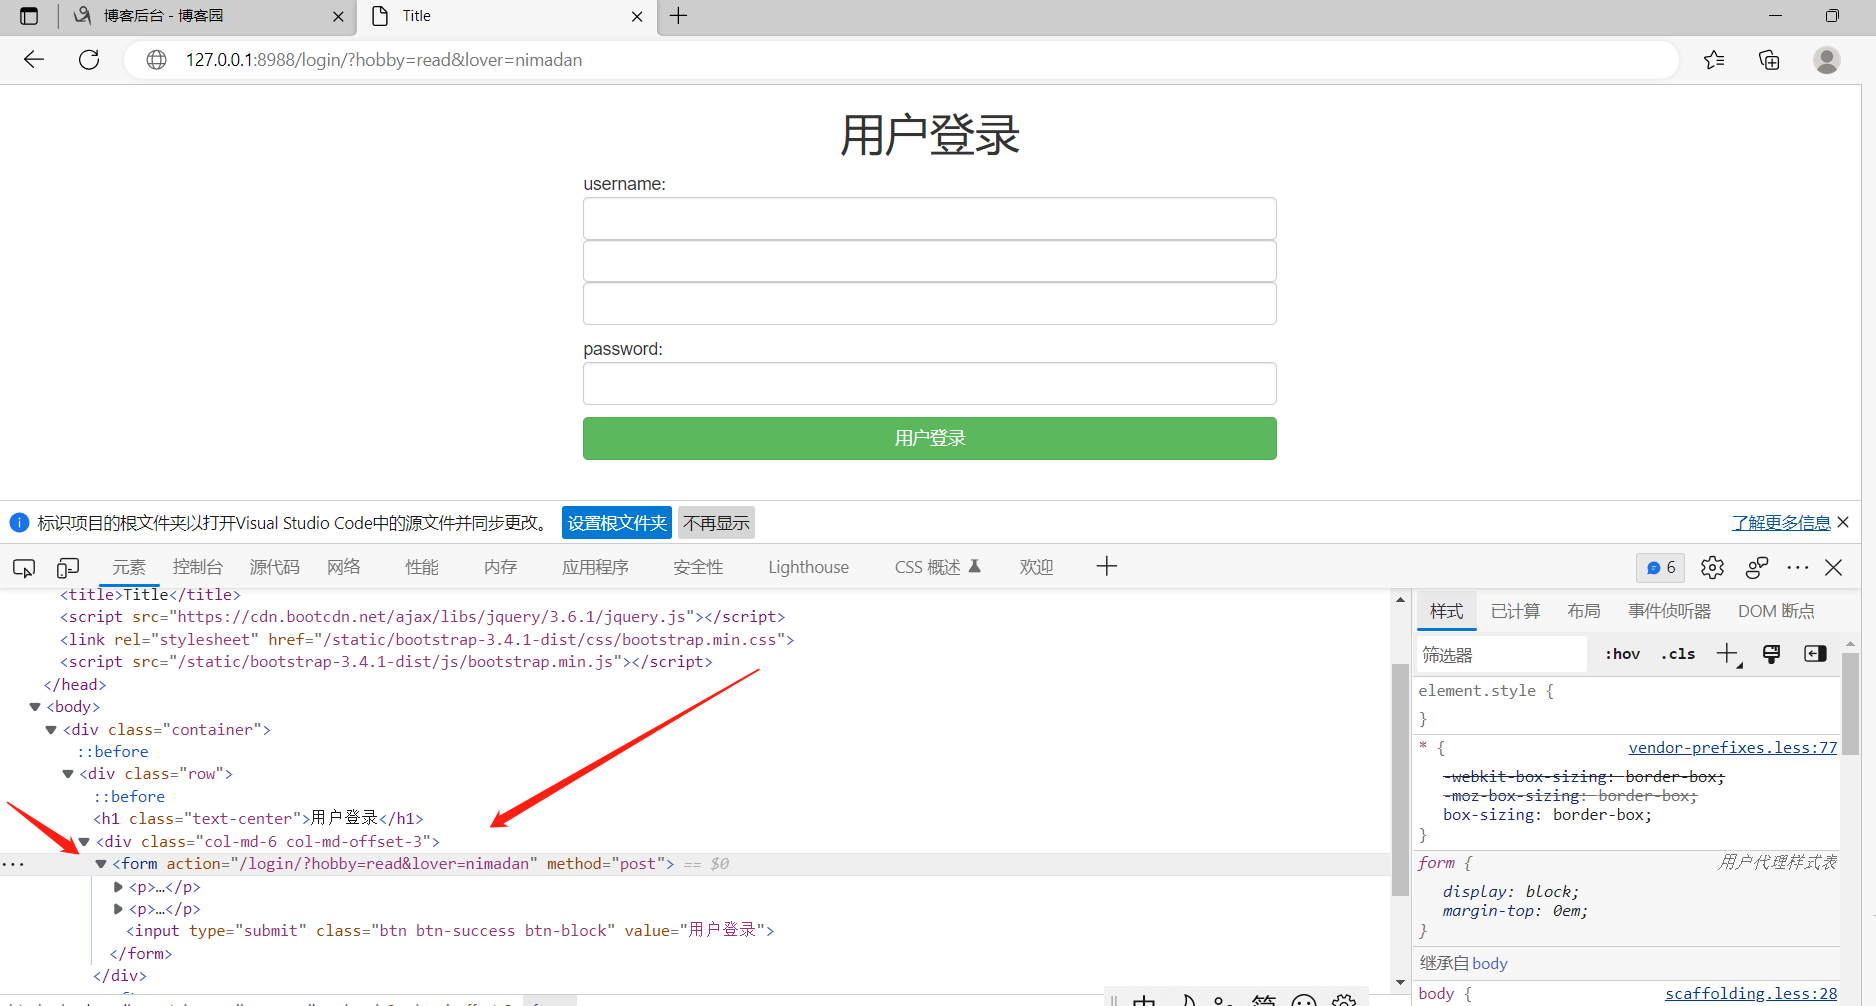
Task: Open the tab actions menu icon
Action: (x=29, y=16)
